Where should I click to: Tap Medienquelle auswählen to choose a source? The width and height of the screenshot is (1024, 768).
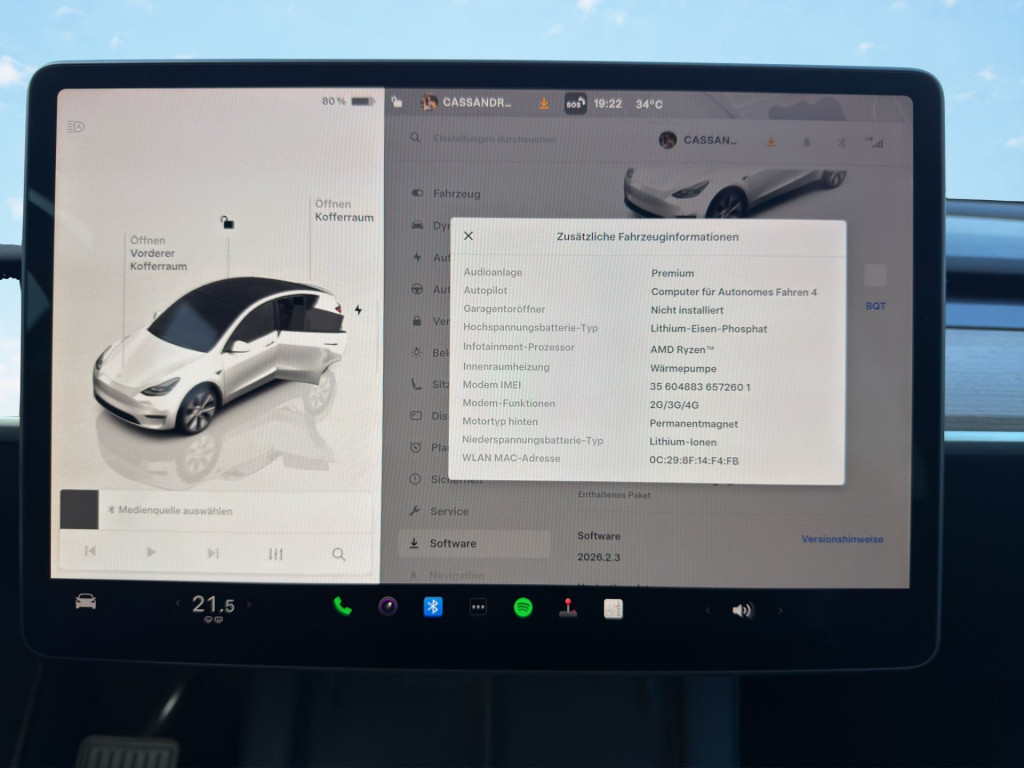(x=170, y=510)
